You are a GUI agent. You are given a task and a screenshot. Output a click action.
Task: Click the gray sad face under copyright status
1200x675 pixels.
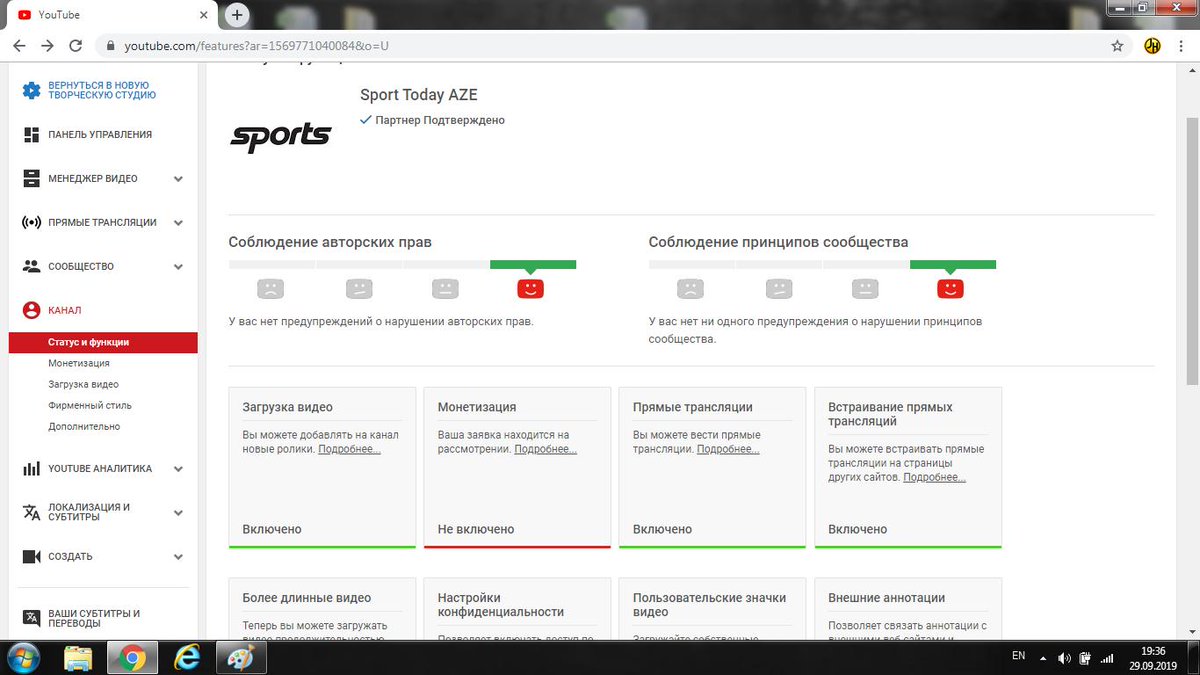(x=270, y=288)
